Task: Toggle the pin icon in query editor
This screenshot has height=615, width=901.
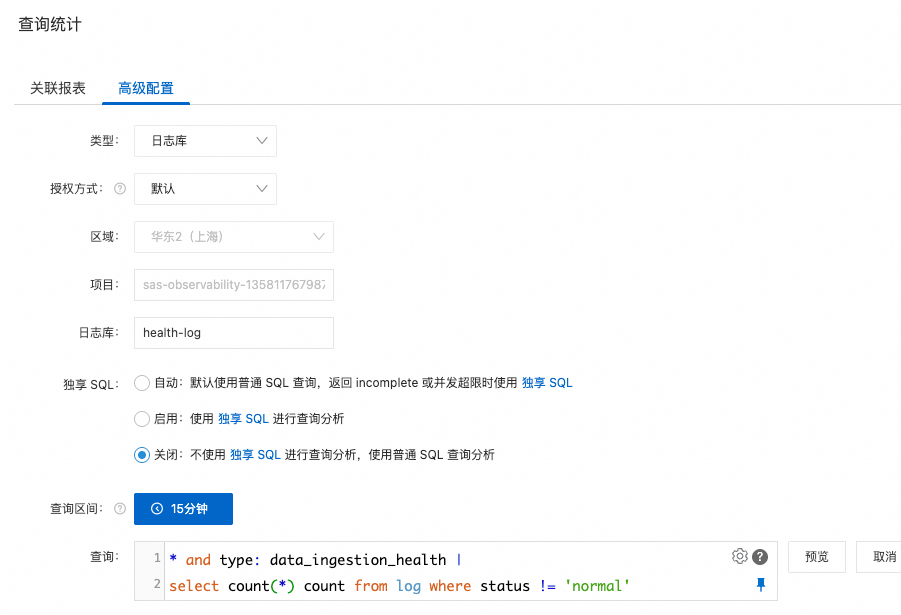Action: 761,585
